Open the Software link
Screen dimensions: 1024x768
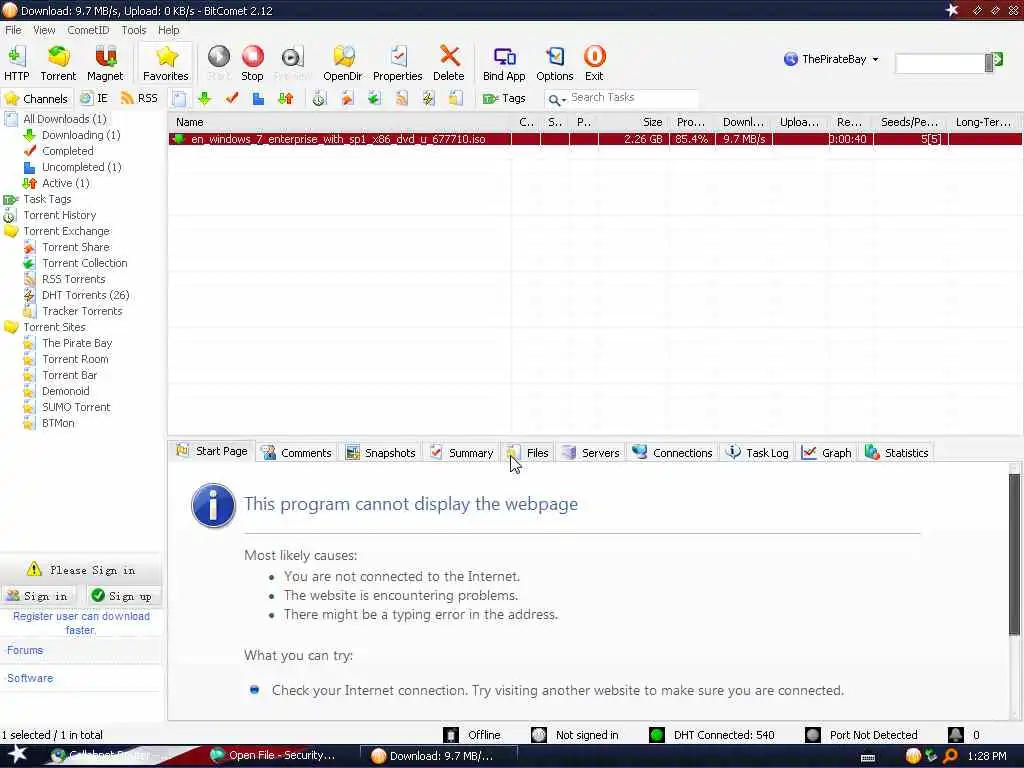point(30,679)
